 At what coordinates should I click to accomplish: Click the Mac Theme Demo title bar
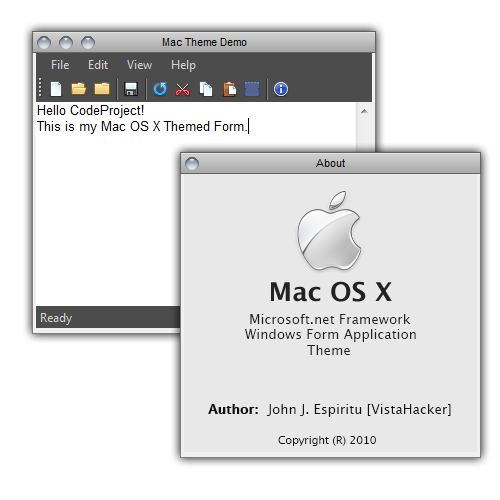click(204, 42)
